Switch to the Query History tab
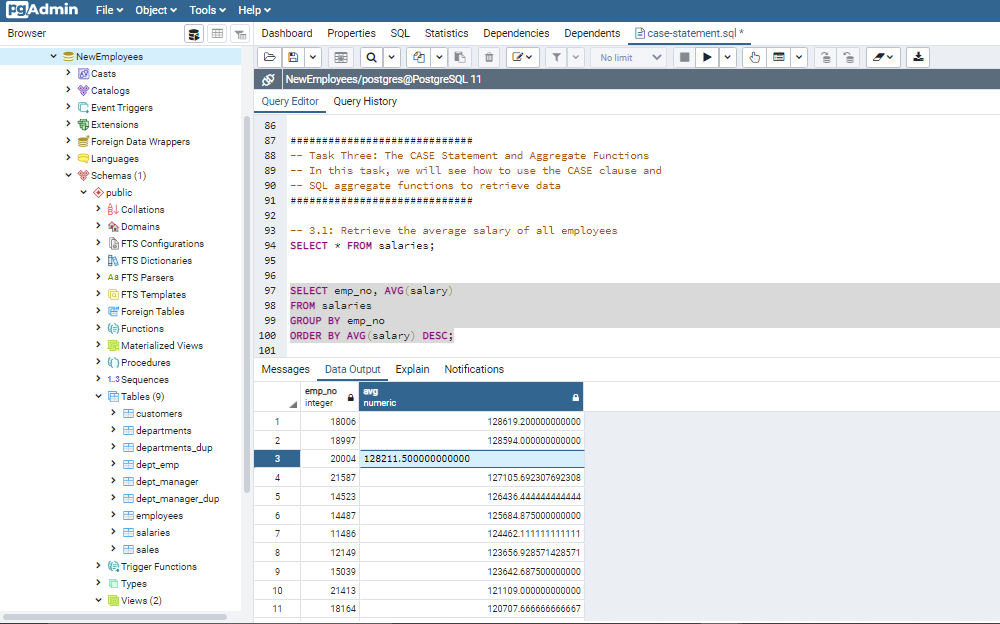This screenshot has height=624, width=1000. coord(365,101)
